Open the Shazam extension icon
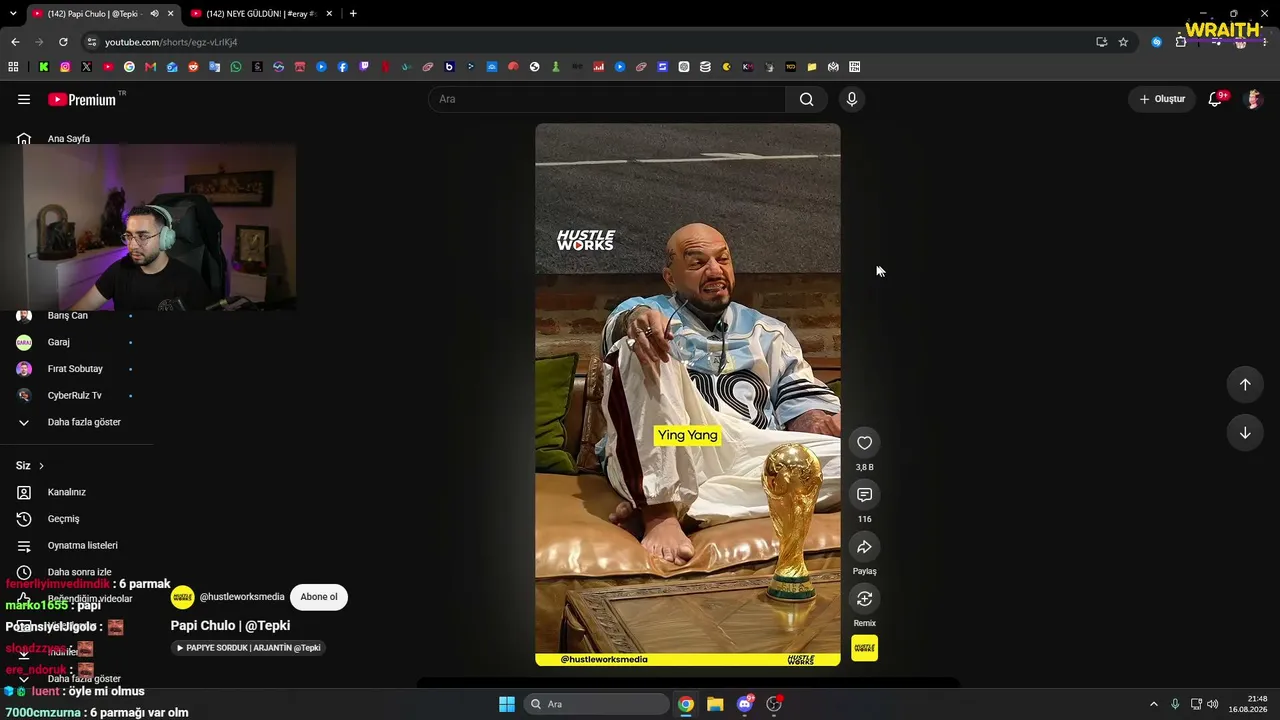 pyautogui.click(x=1157, y=42)
